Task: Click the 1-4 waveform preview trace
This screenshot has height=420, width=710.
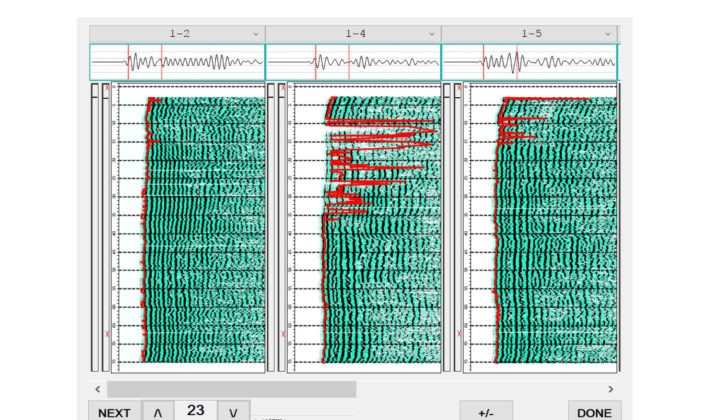Action: [x=353, y=62]
